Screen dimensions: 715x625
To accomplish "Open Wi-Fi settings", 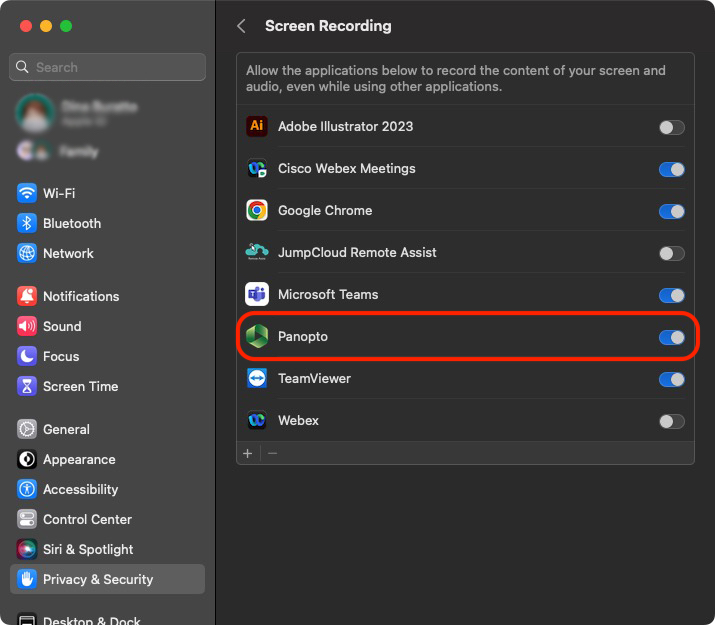I will click(x=107, y=193).
